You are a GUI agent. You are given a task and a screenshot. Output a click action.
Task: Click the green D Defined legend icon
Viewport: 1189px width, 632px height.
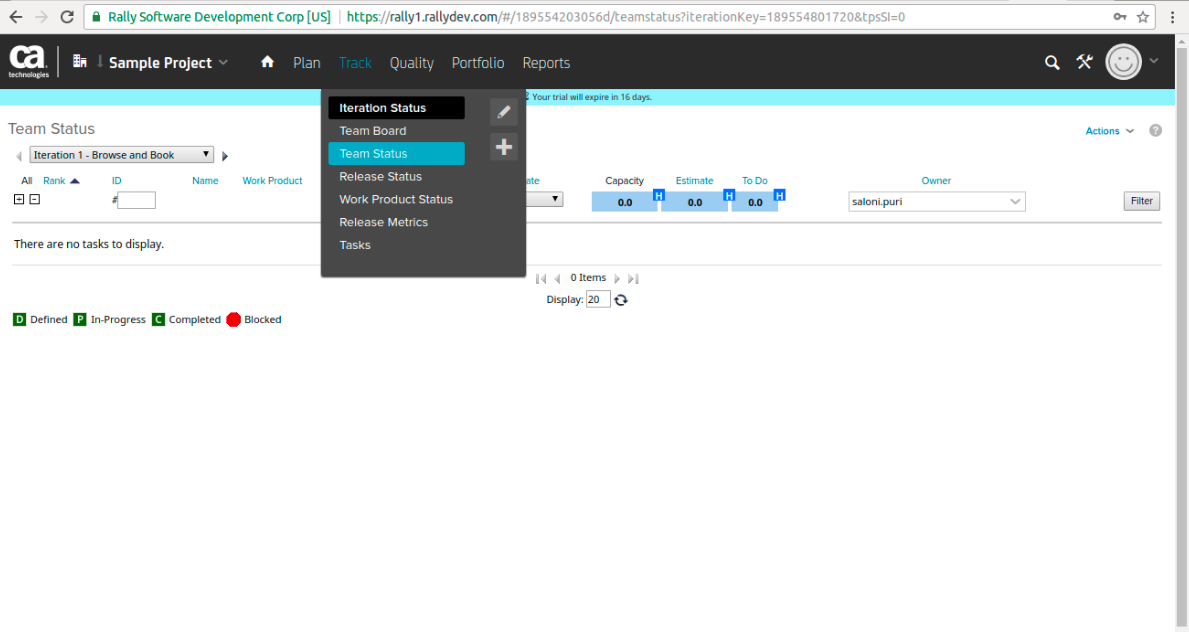20,319
